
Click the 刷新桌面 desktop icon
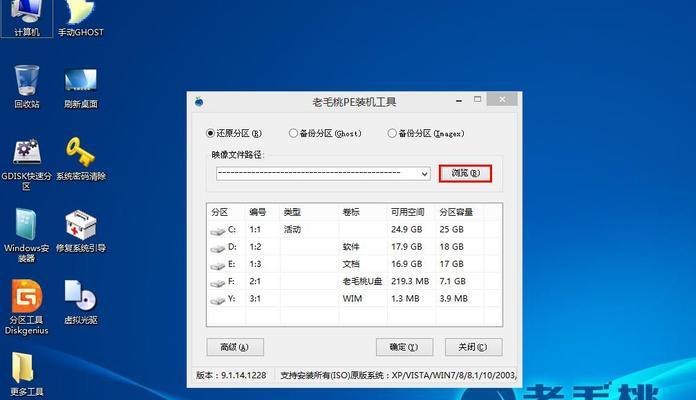click(81, 88)
